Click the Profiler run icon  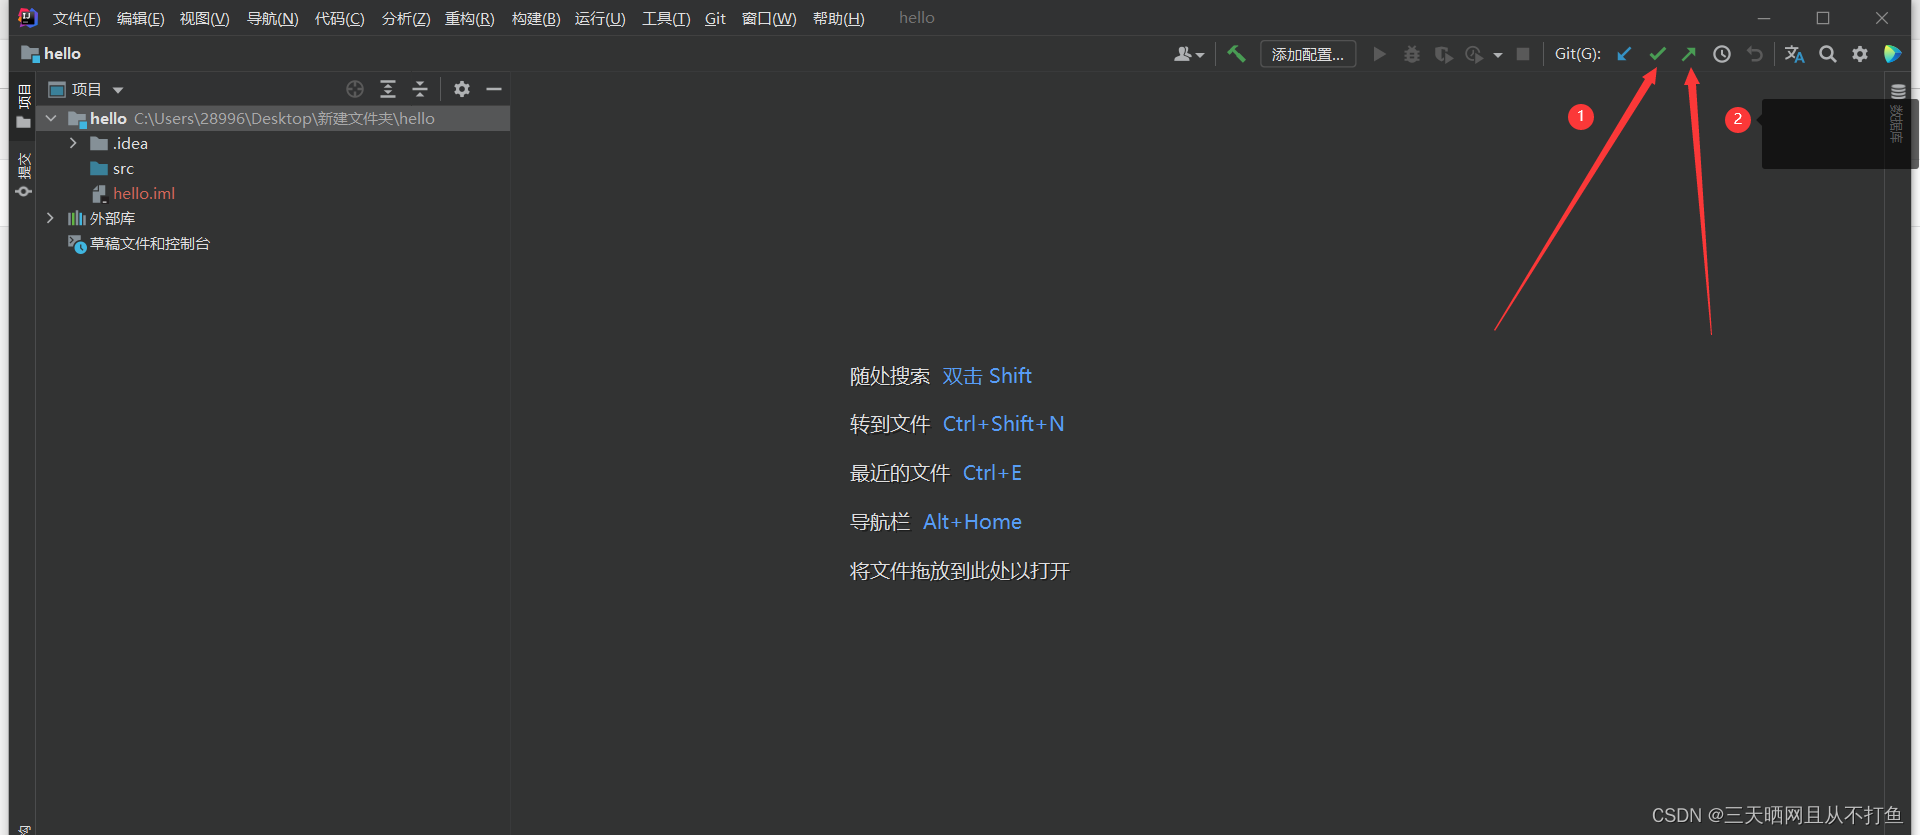tap(1474, 54)
